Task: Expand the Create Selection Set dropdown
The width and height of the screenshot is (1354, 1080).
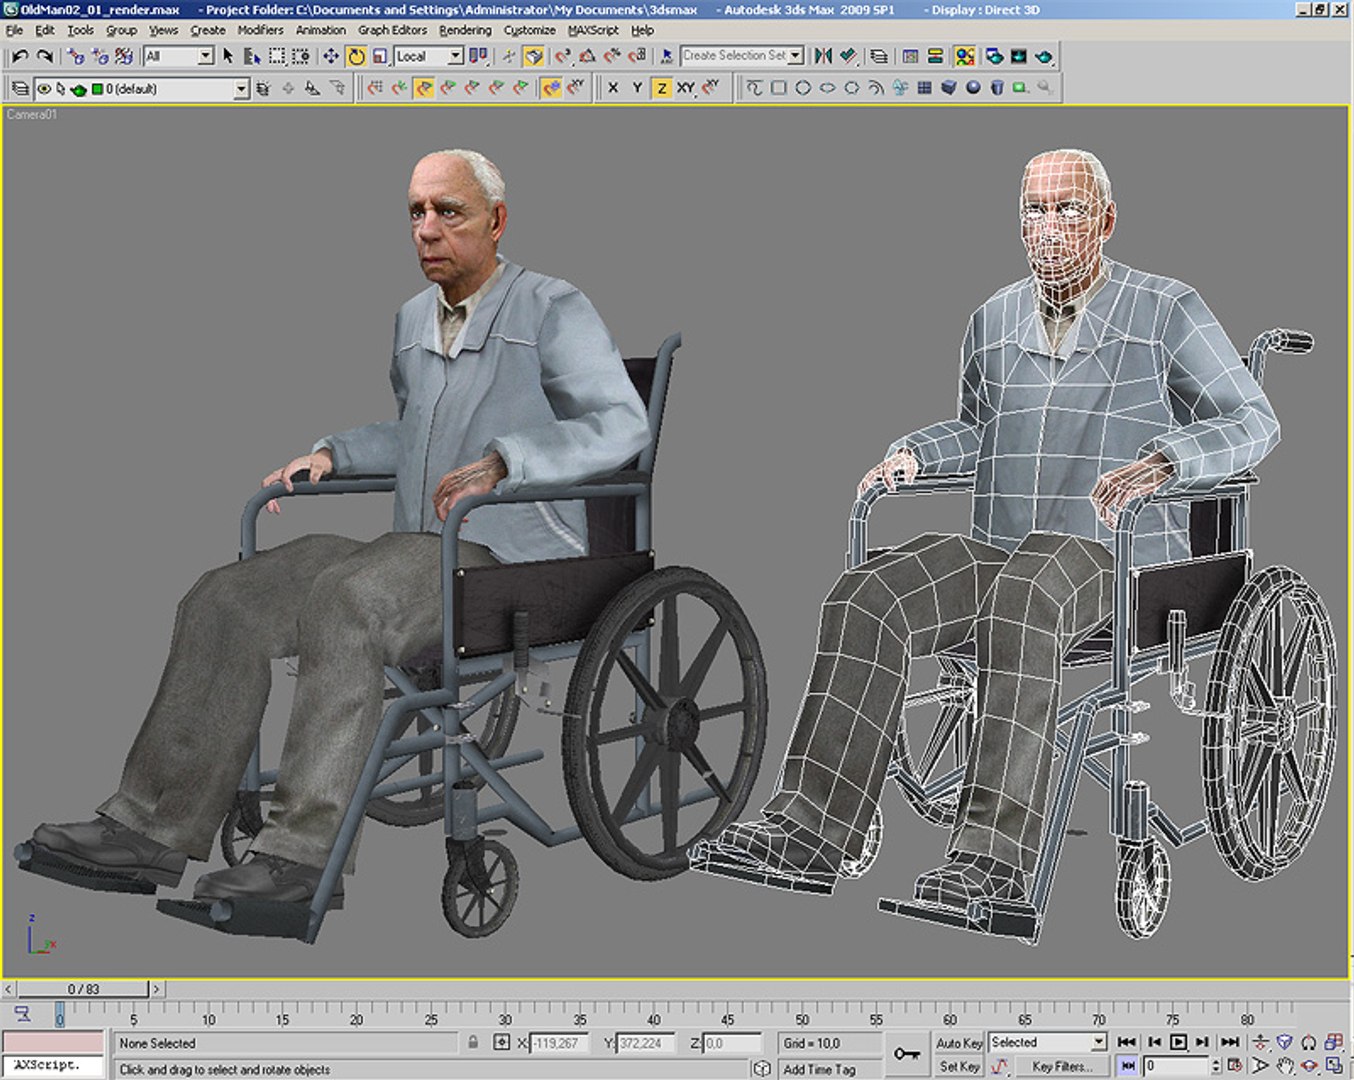Action: tap(796, 56)
